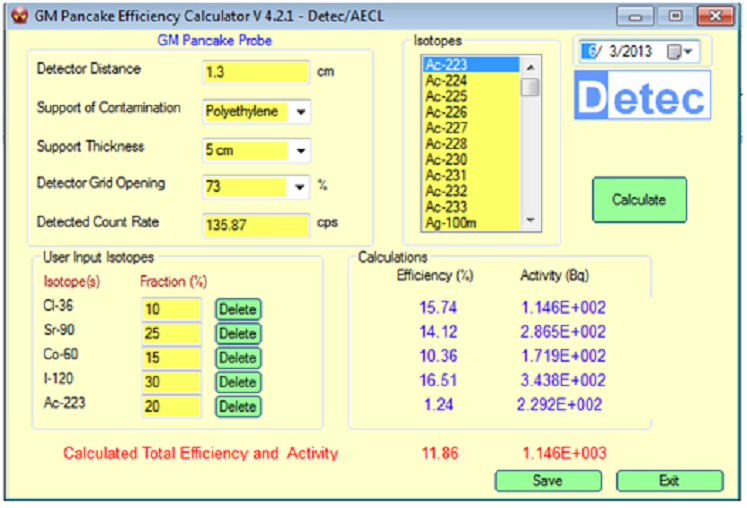This screenshot has width=747, height=508.
Task: Click the Save button
Action: click(548, 481)
